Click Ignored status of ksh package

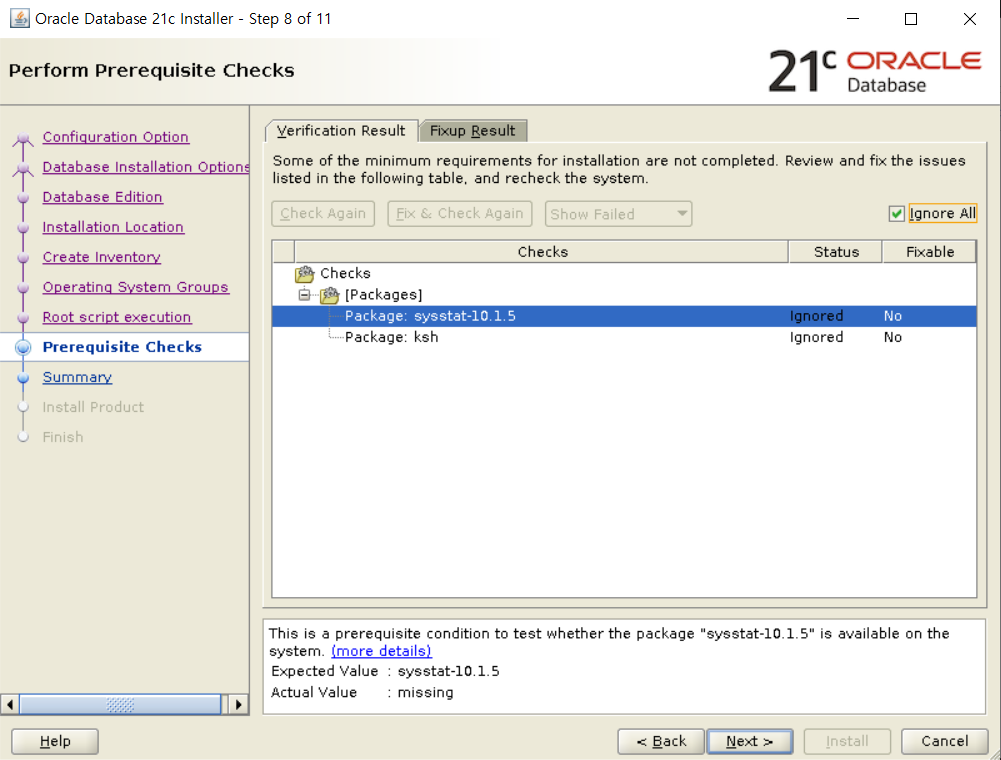816,337
